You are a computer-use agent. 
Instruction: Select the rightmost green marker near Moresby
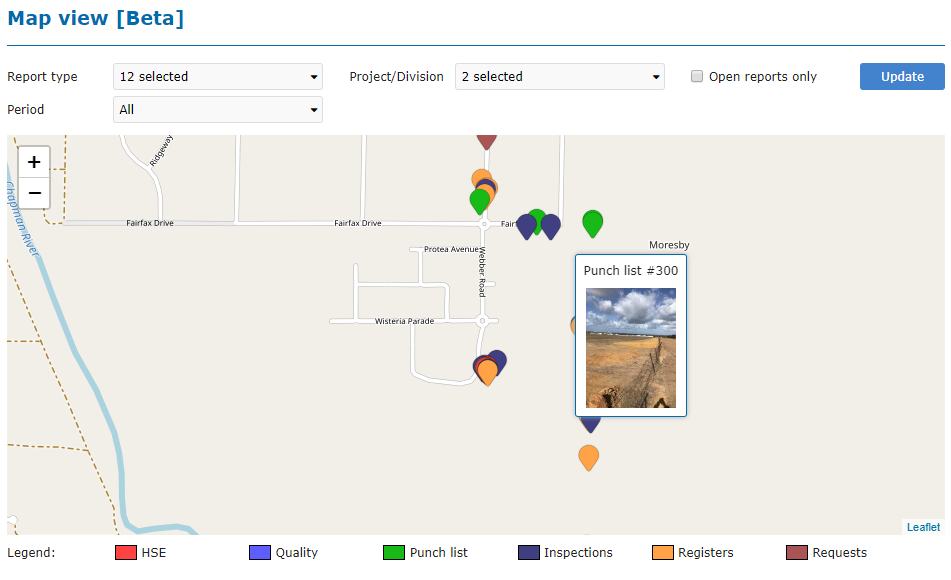593,222
